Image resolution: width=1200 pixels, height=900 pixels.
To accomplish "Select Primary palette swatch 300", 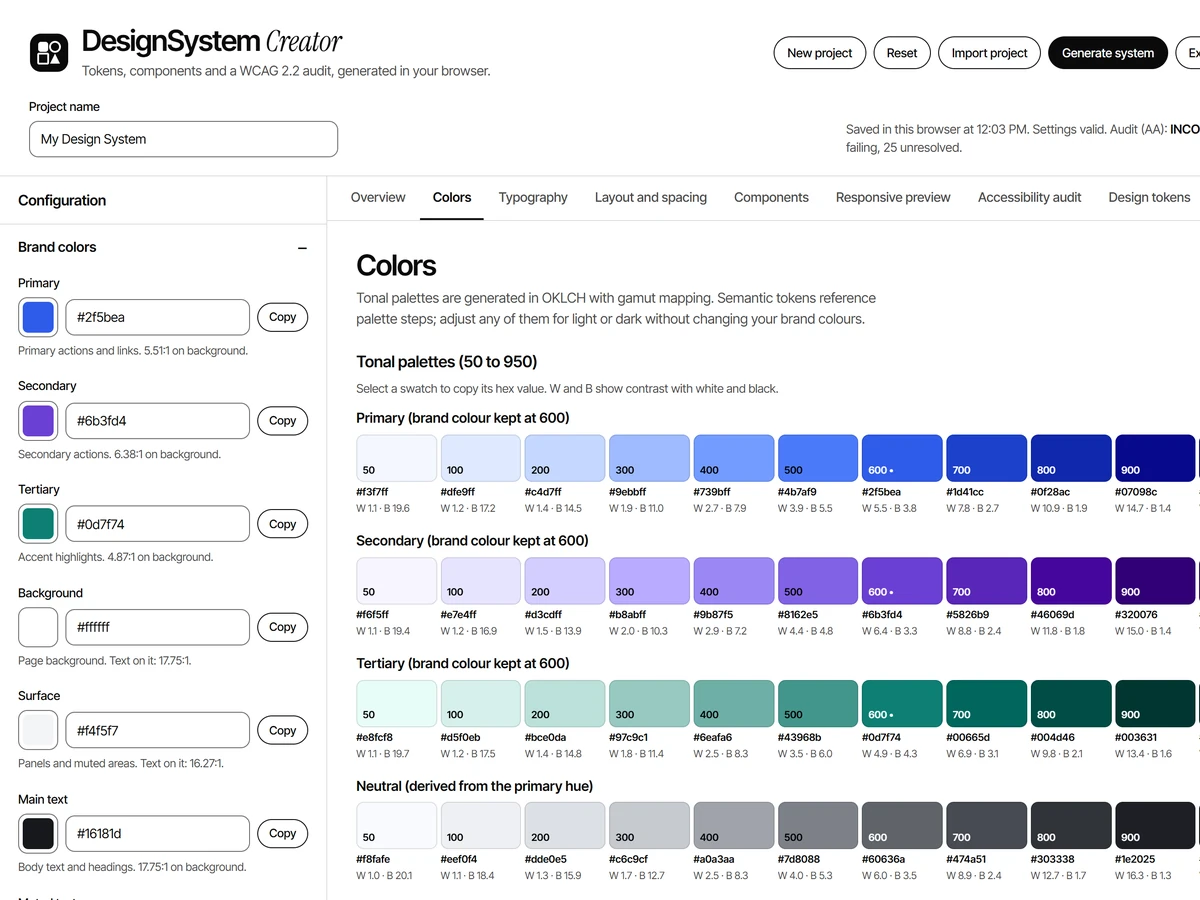I will point(649,458).
